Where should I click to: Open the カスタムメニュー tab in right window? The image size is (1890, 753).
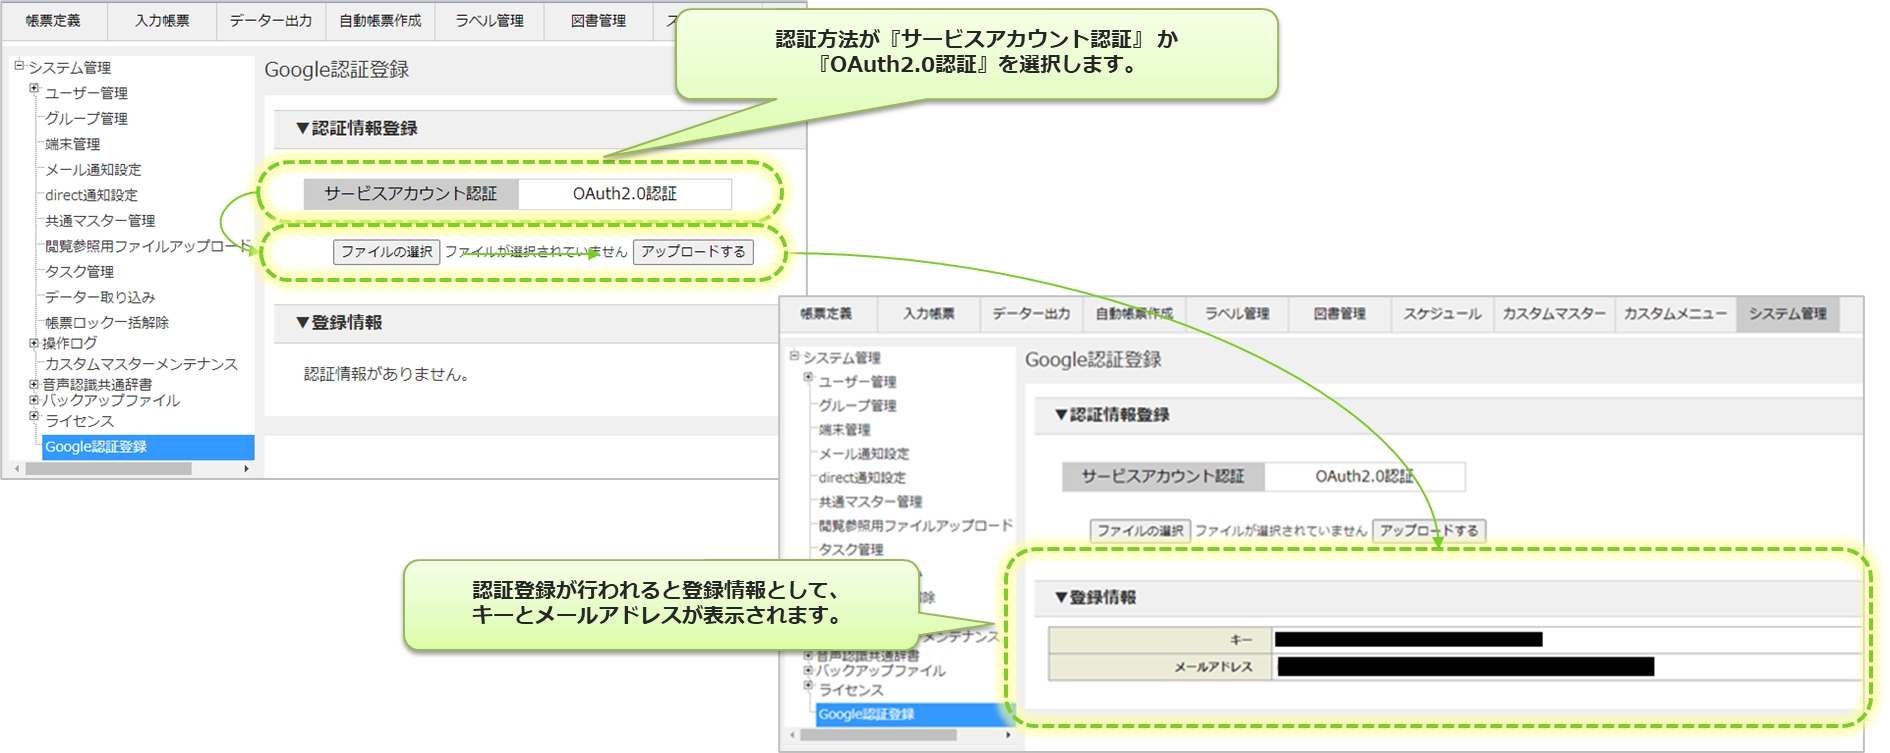pos(1675,314)
